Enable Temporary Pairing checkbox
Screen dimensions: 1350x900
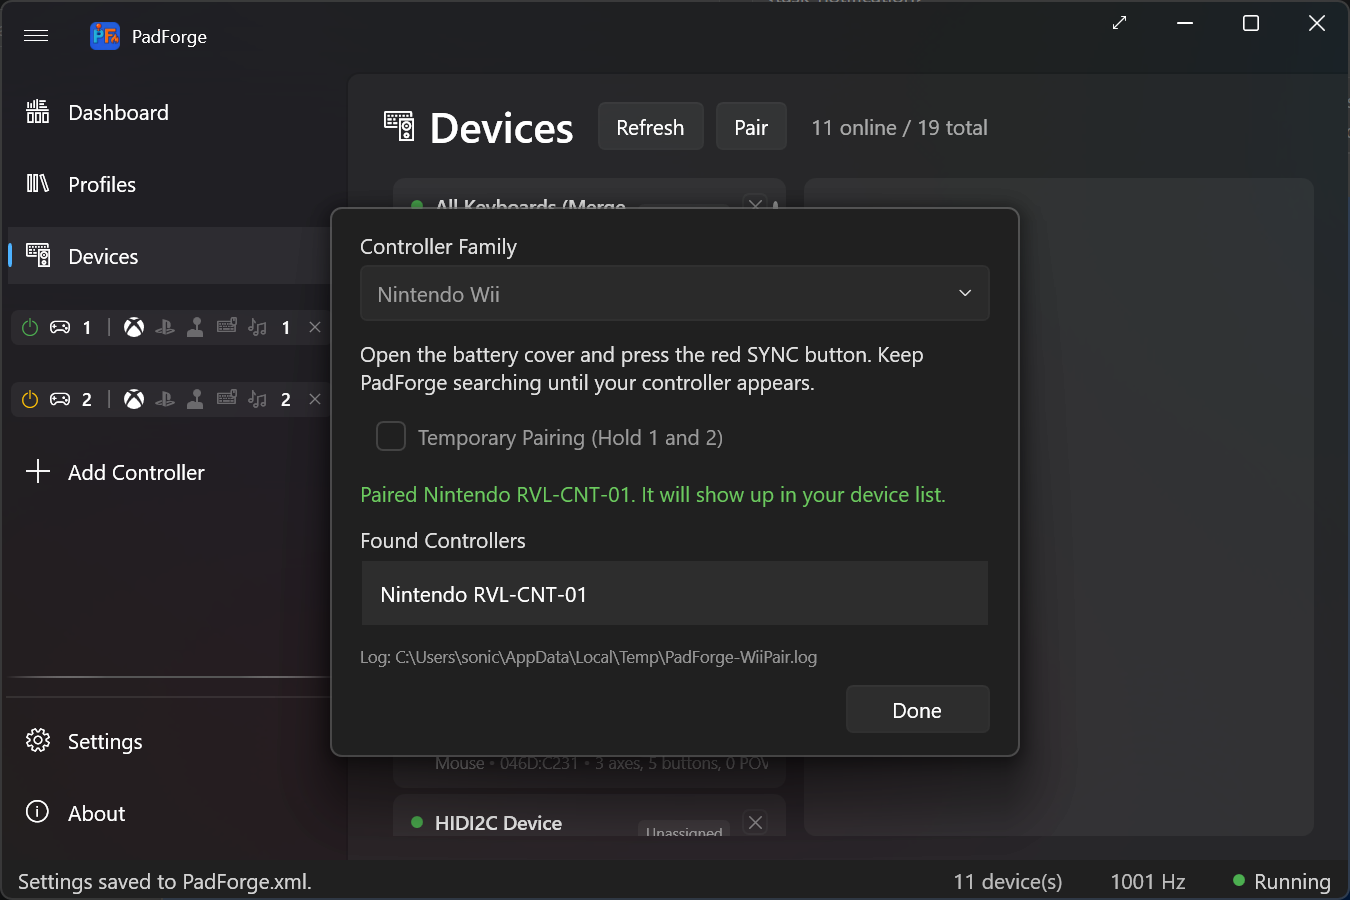click(x=391, y=436)
